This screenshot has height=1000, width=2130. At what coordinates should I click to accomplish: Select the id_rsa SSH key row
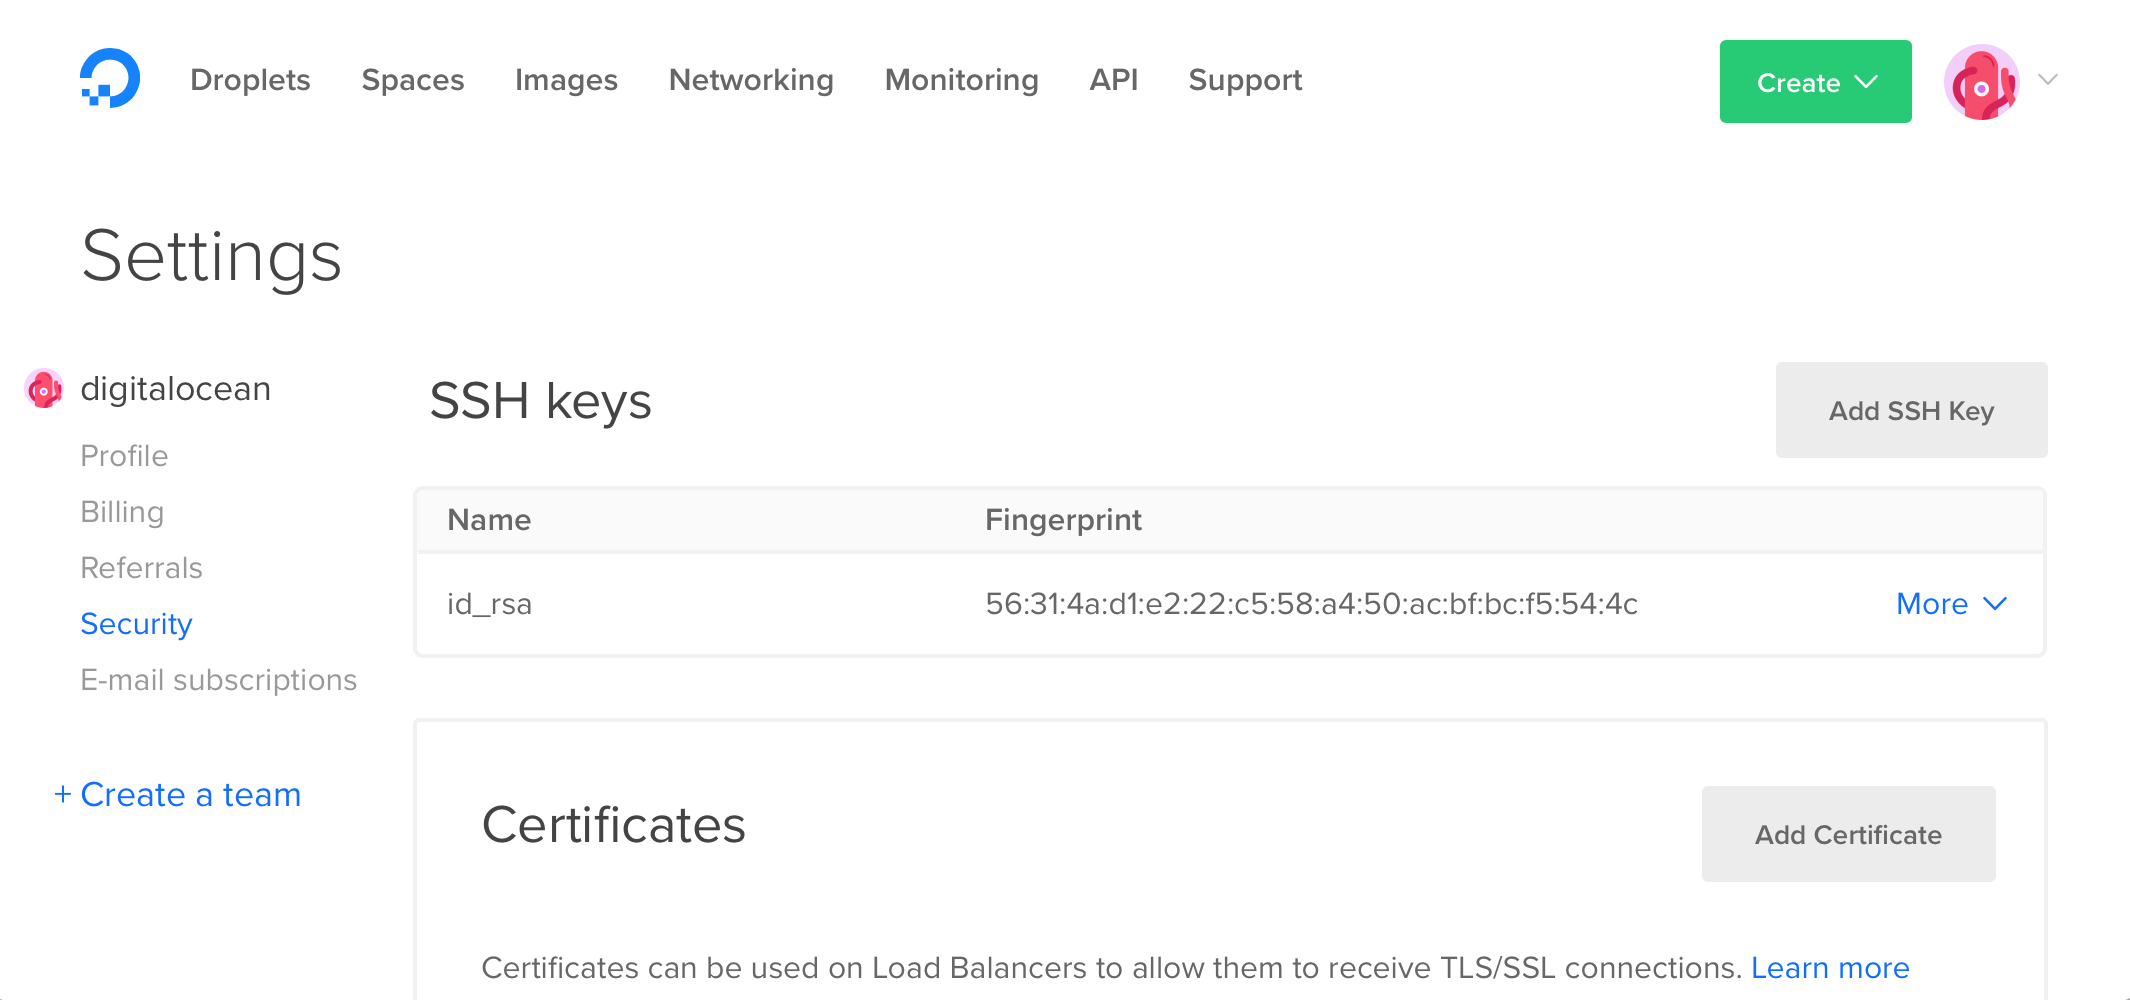tap(489, 604)
